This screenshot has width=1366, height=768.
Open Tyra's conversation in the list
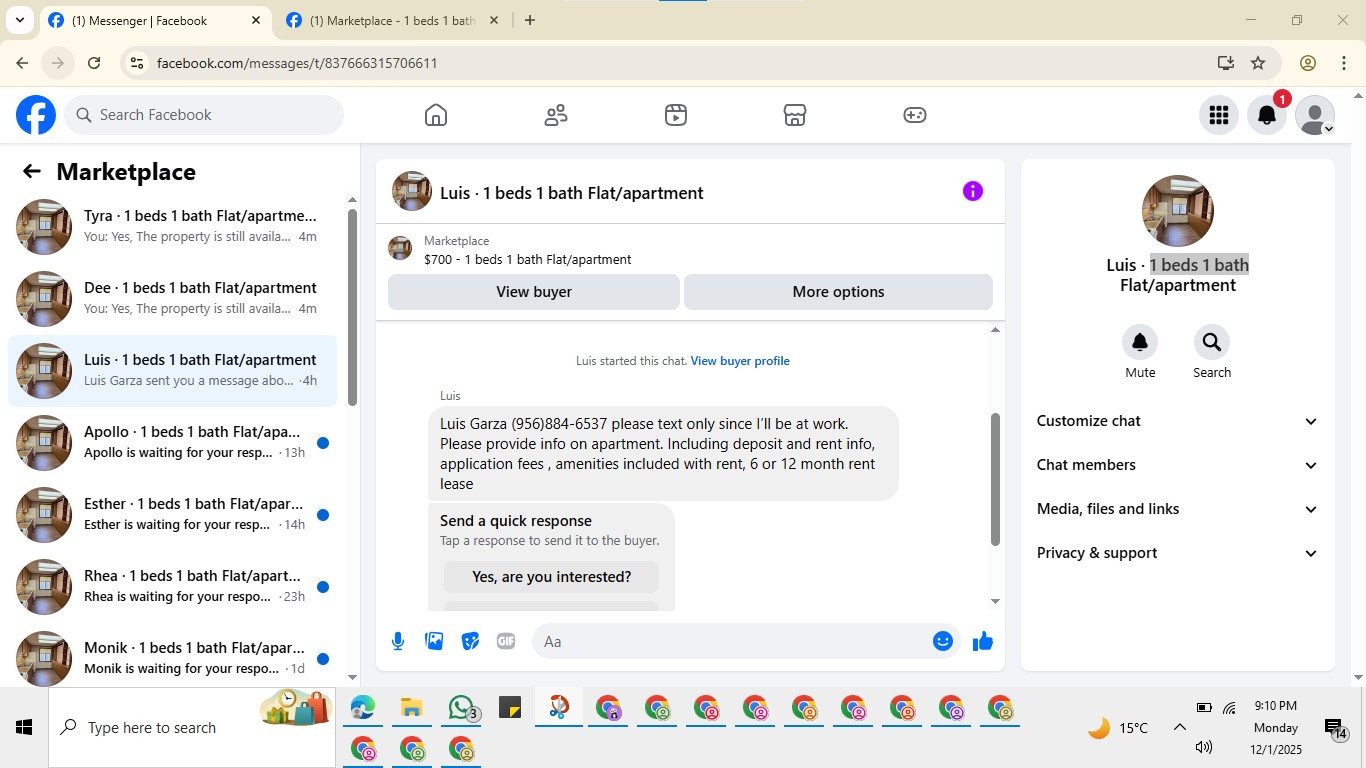(172, 227)
